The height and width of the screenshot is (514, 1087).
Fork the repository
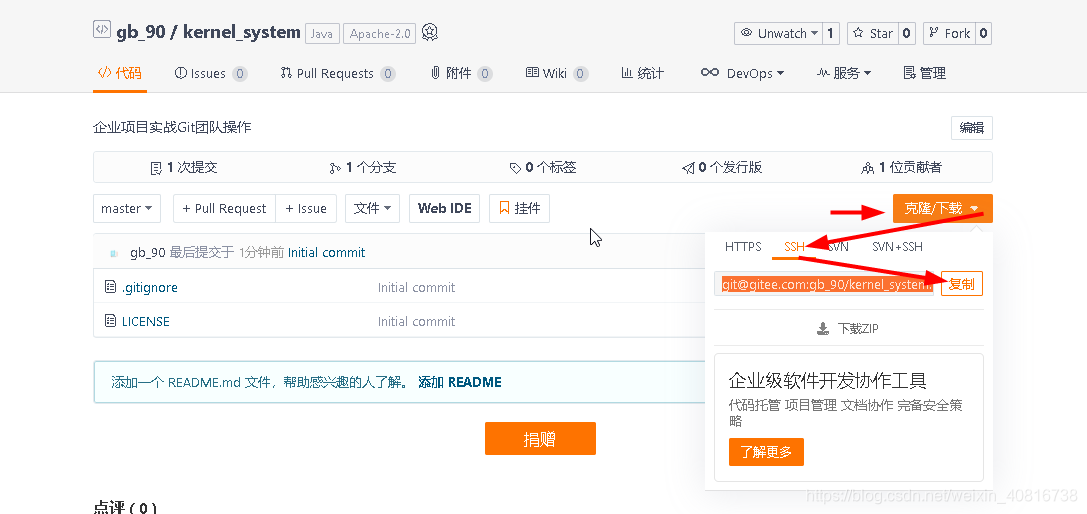(x=949, y=33)
